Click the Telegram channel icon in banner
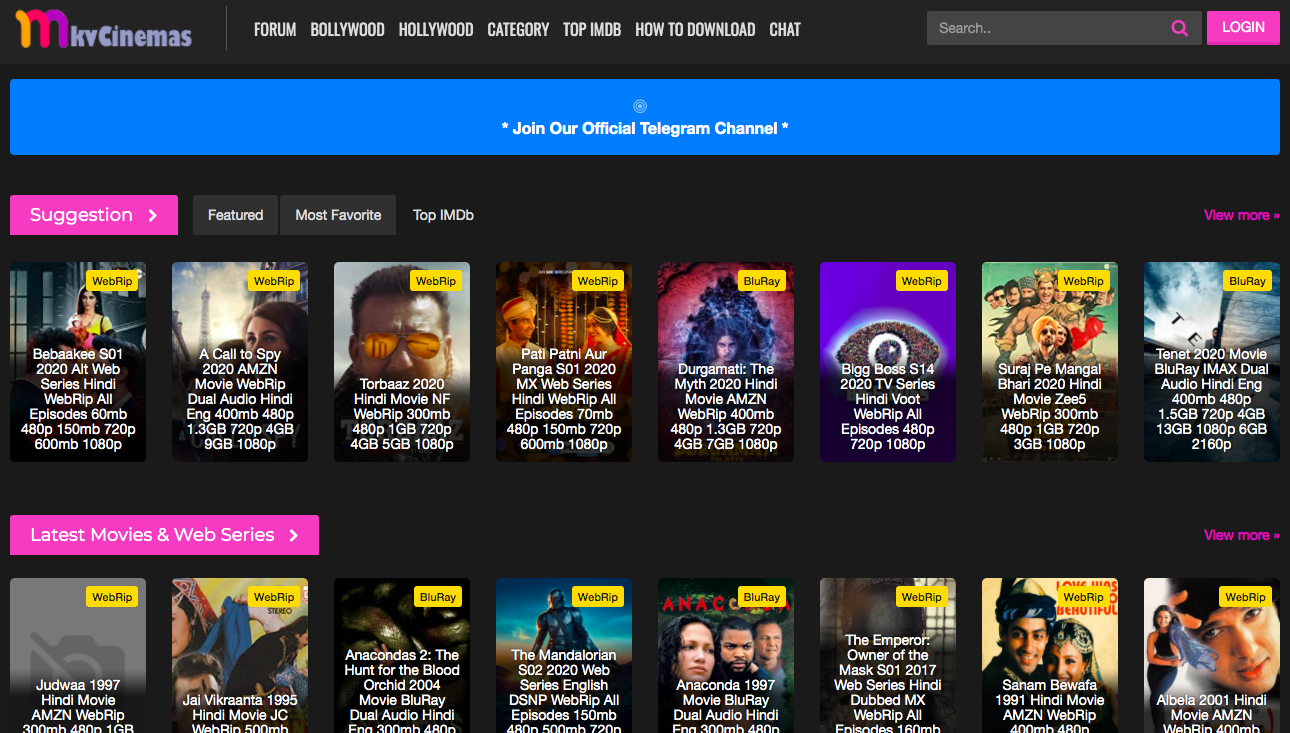This screenshot has width=1290, height=733. 641,106
